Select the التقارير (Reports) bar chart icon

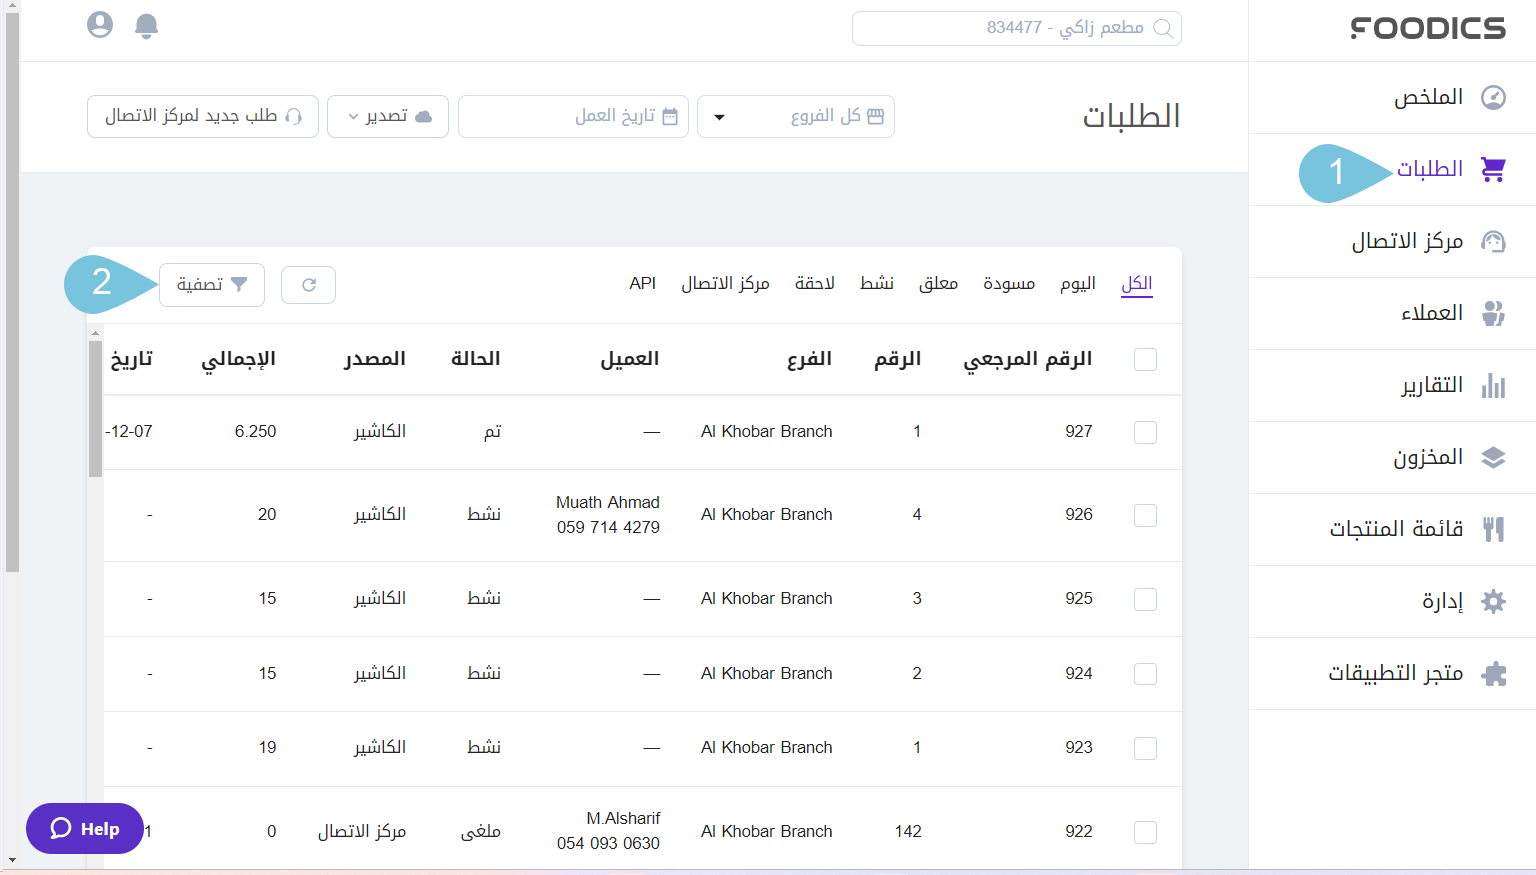(1494, 385)
